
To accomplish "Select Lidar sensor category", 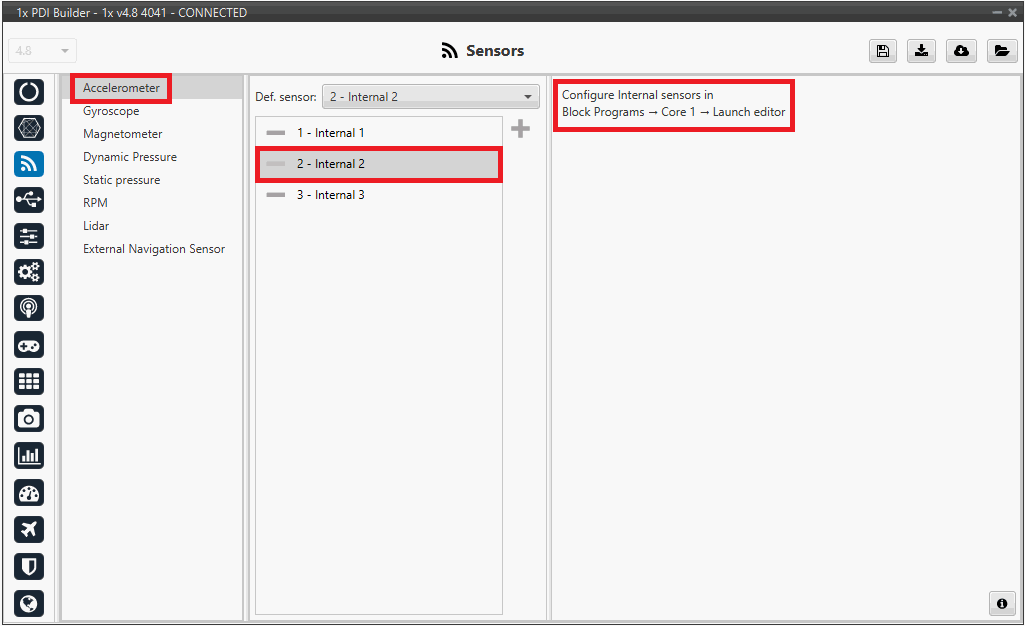I will coord(95,225).
